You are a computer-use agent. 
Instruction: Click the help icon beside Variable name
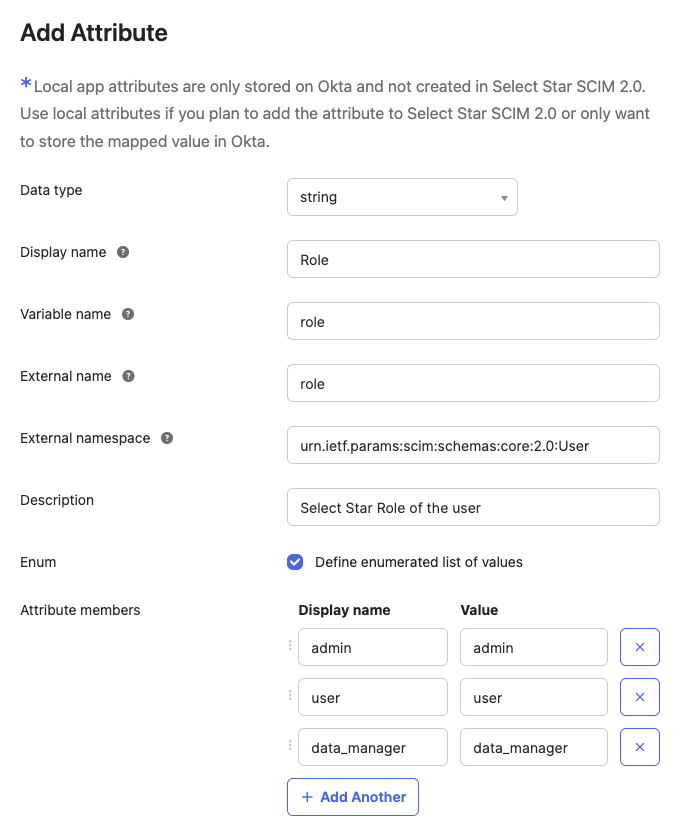point(128,314)
